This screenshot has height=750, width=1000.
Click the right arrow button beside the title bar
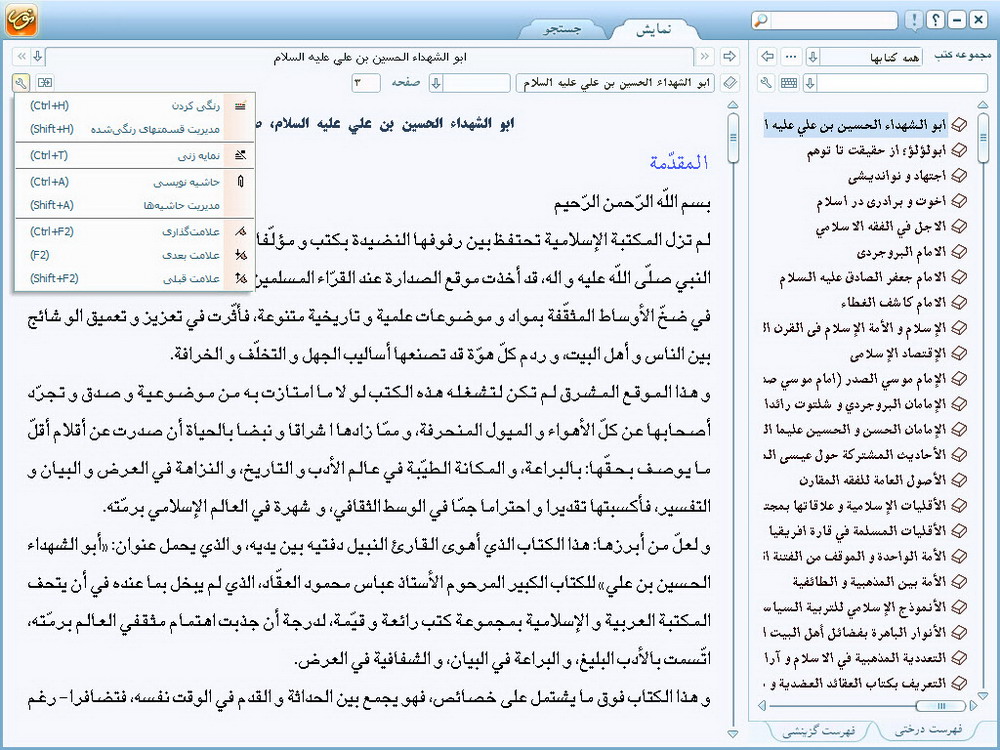point(730,56)
